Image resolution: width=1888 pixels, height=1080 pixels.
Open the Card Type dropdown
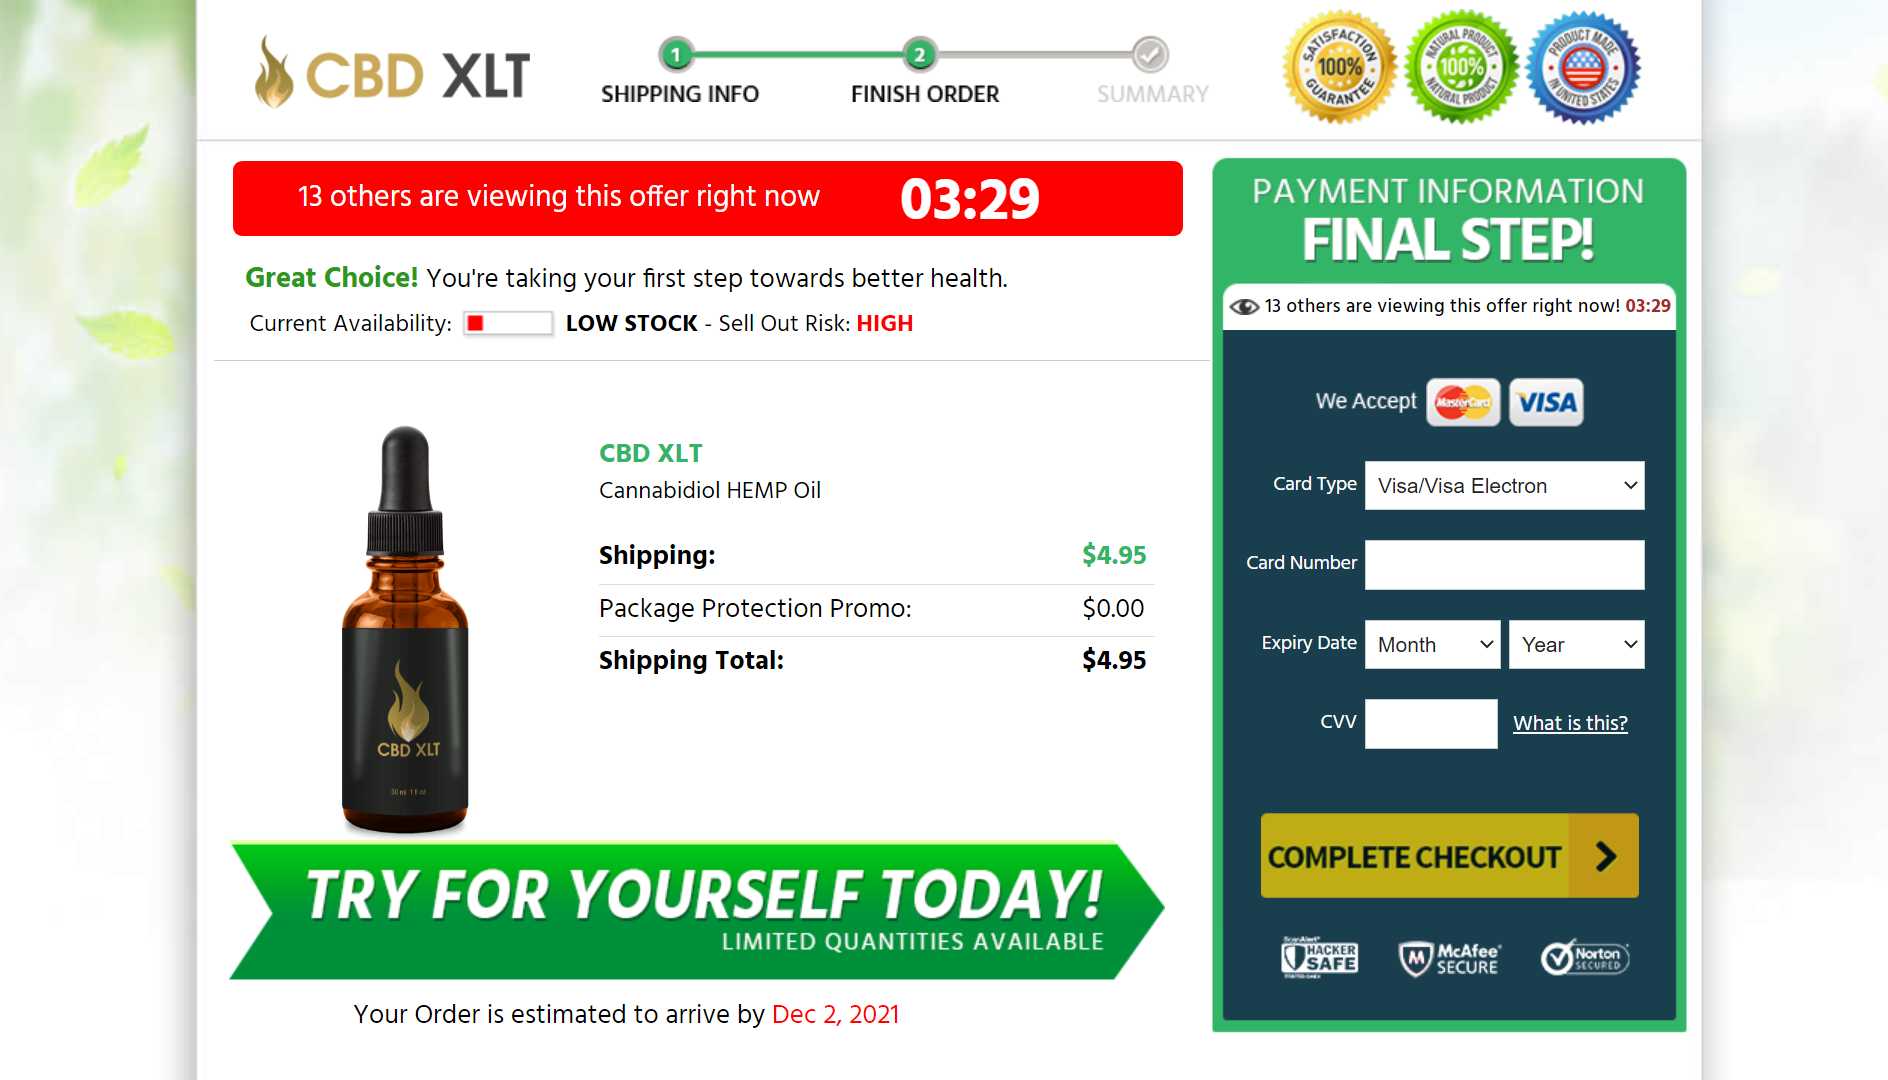[1504, 486]
